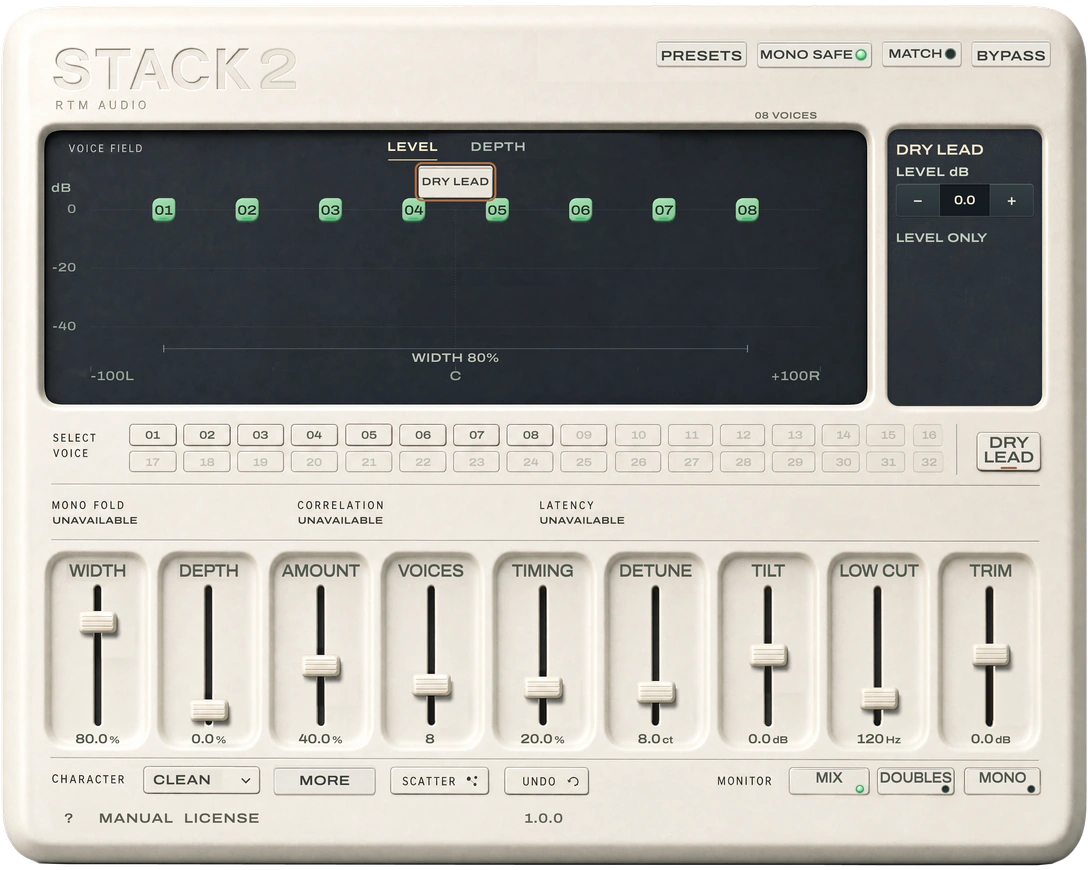
Task: Click the Trim slider handle
Action: point(990,655)
